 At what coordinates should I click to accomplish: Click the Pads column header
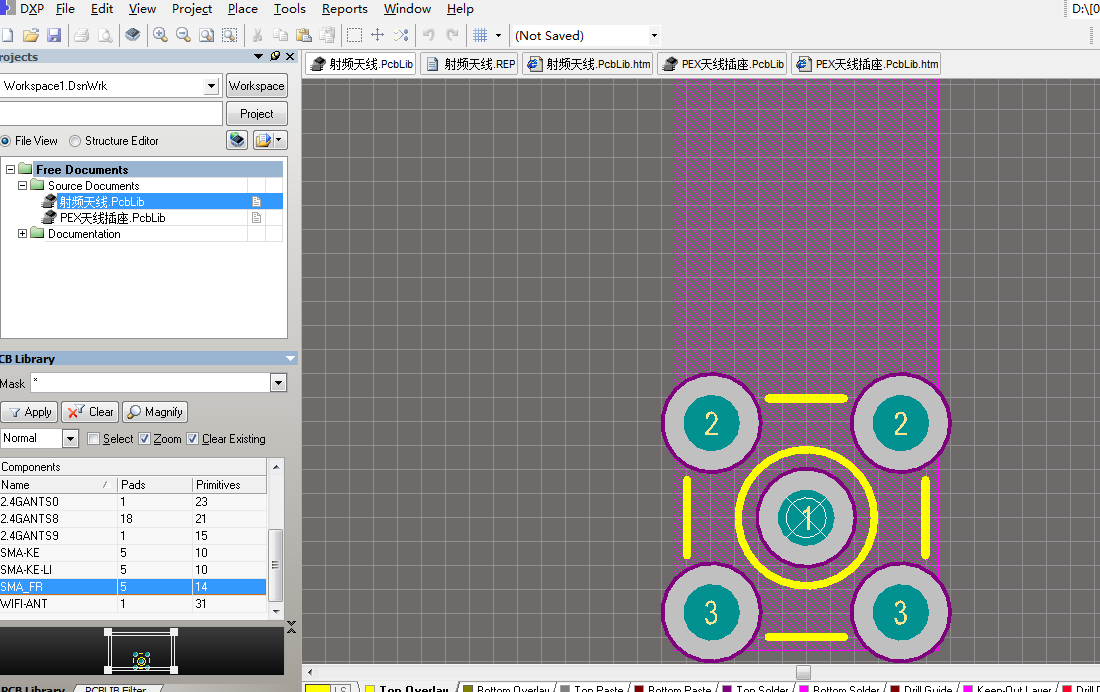coord(154,485)
